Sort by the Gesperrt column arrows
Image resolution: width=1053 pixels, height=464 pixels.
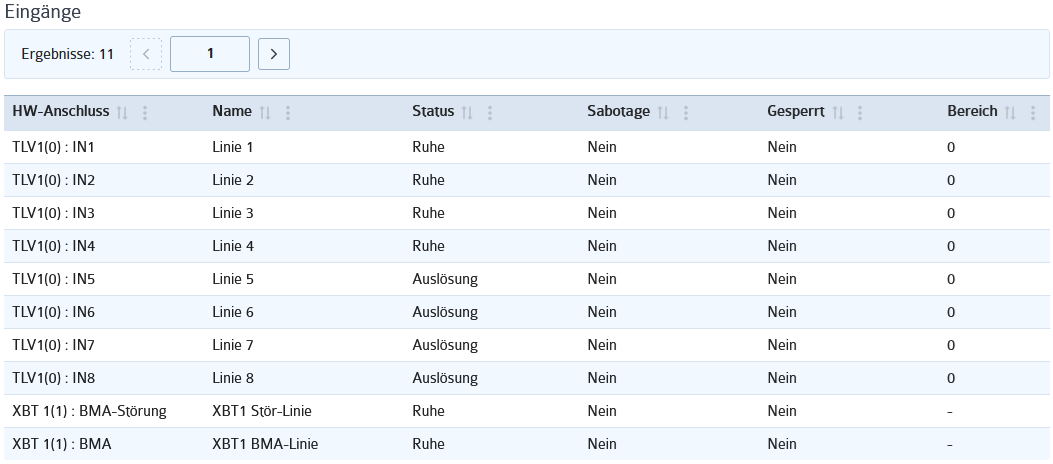tap(837, 113)
